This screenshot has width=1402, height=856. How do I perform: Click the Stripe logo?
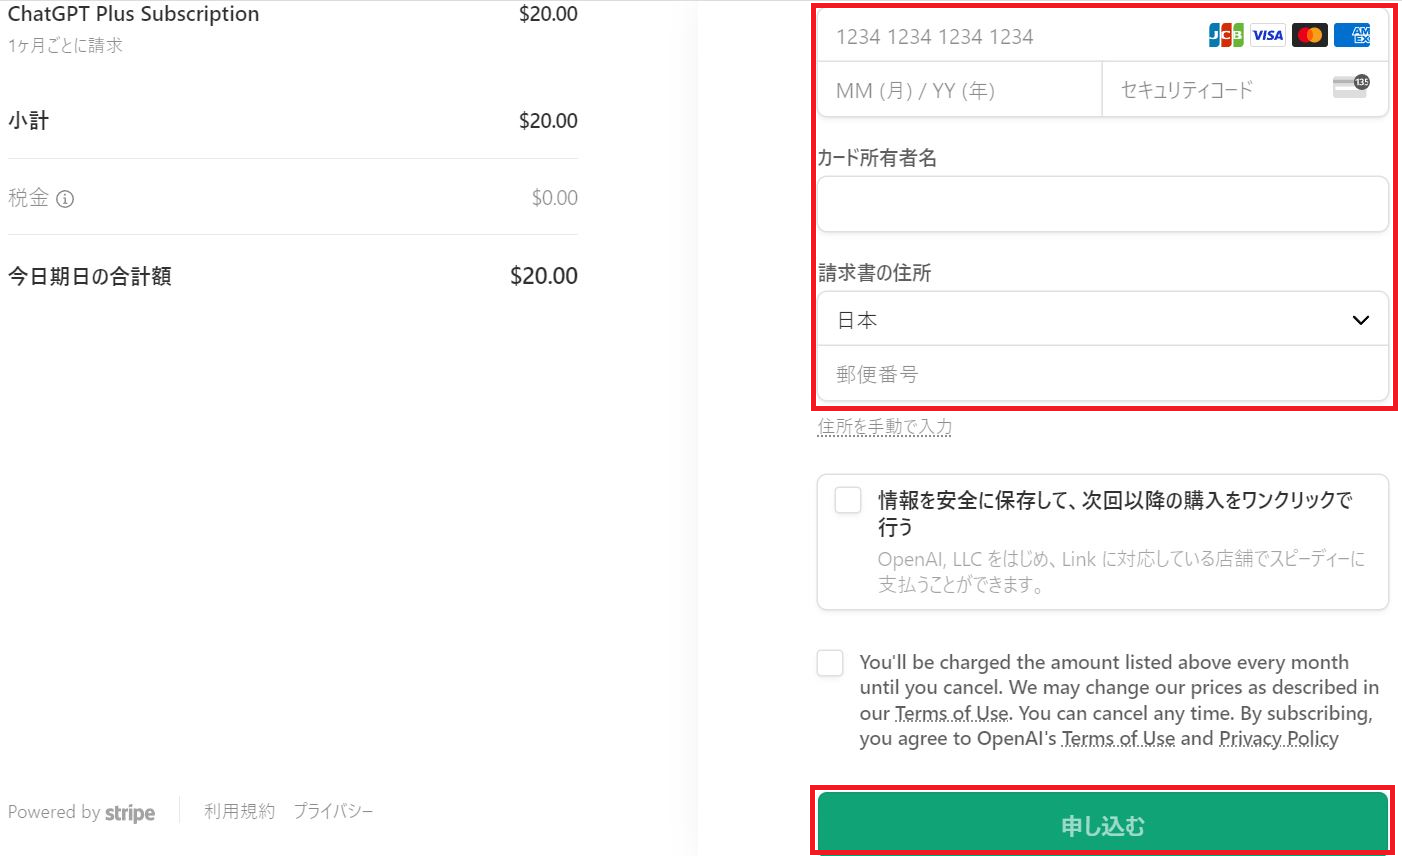coord(130,813)
